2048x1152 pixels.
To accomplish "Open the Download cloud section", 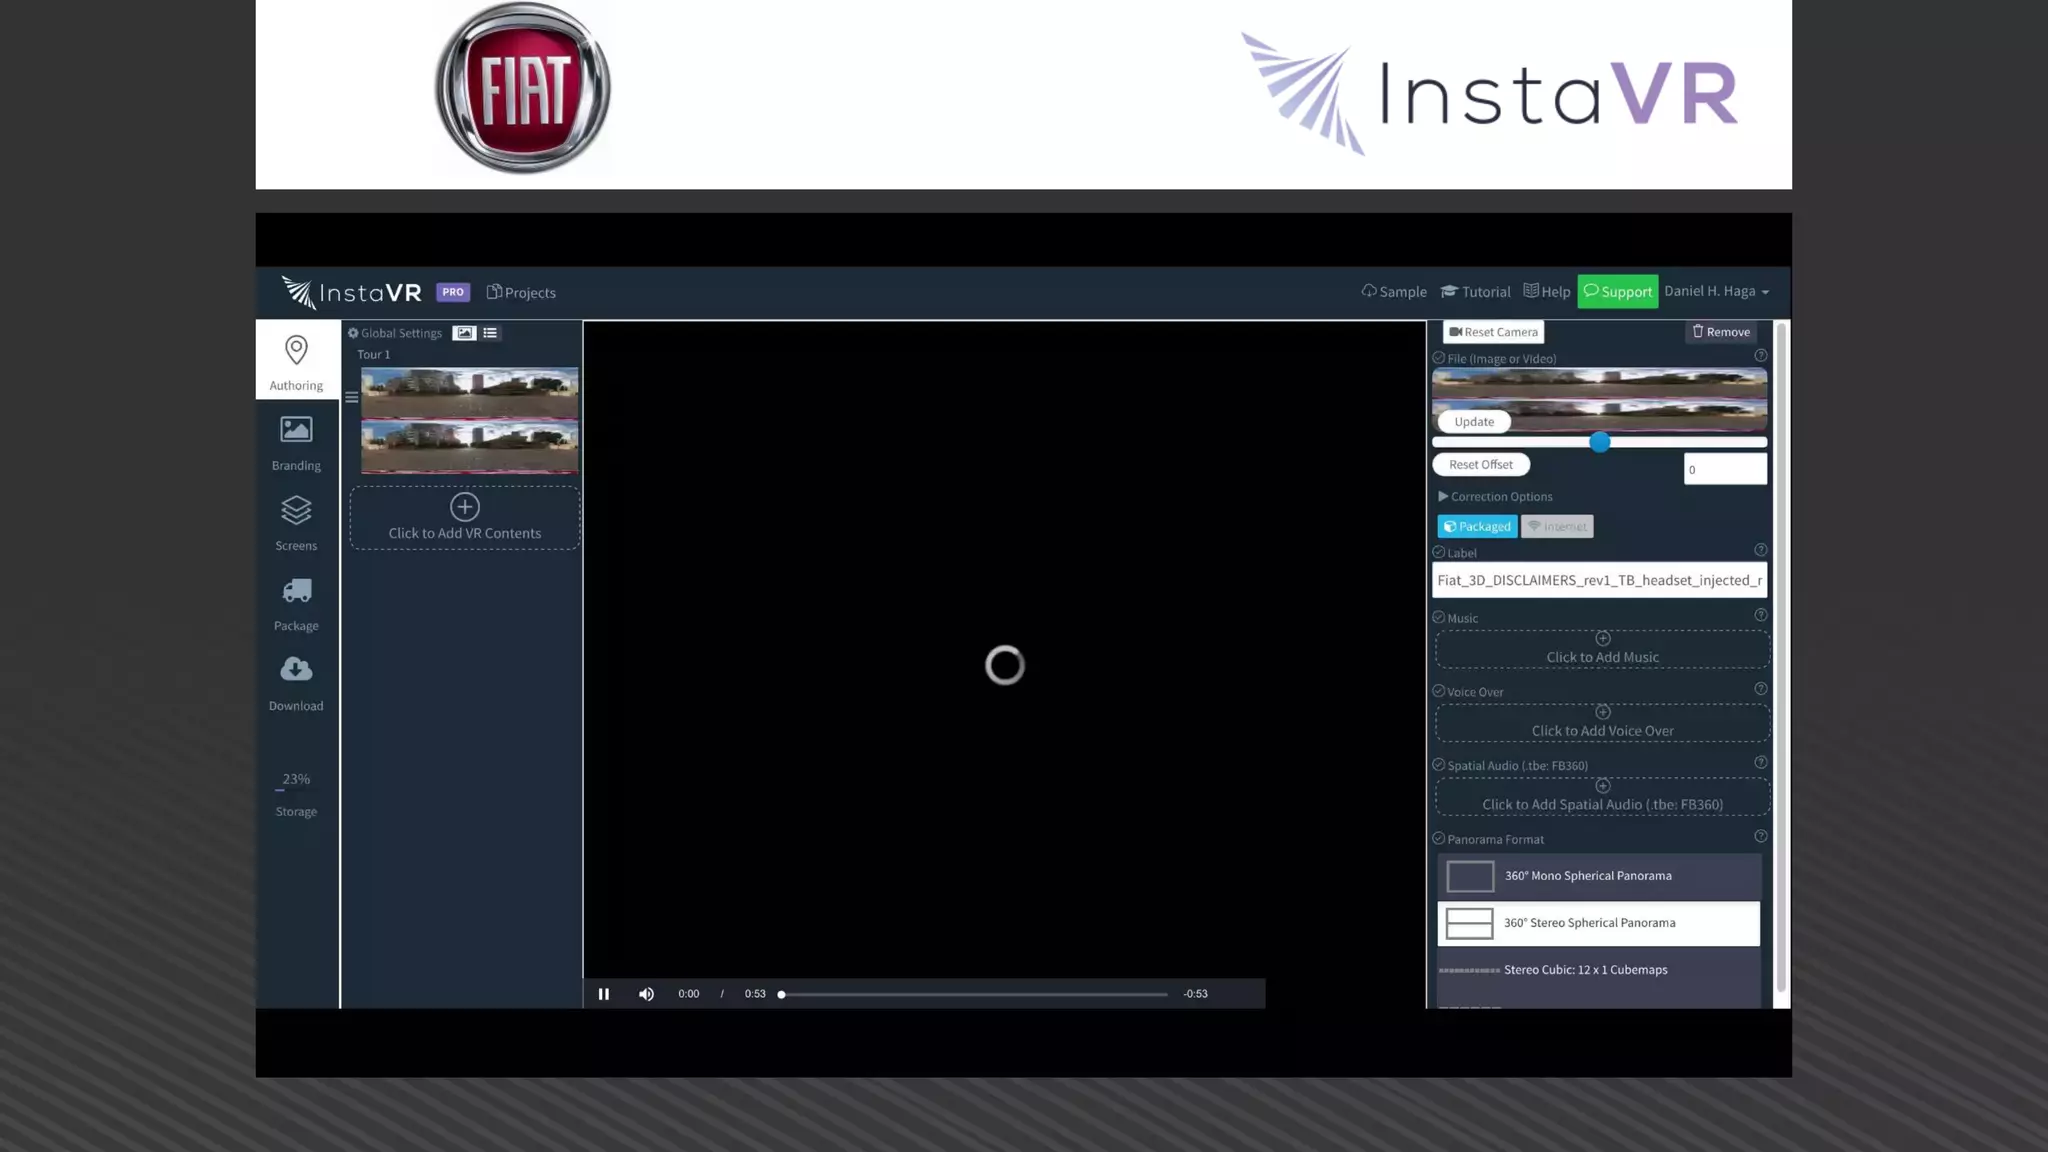I will tap(296, 682).
